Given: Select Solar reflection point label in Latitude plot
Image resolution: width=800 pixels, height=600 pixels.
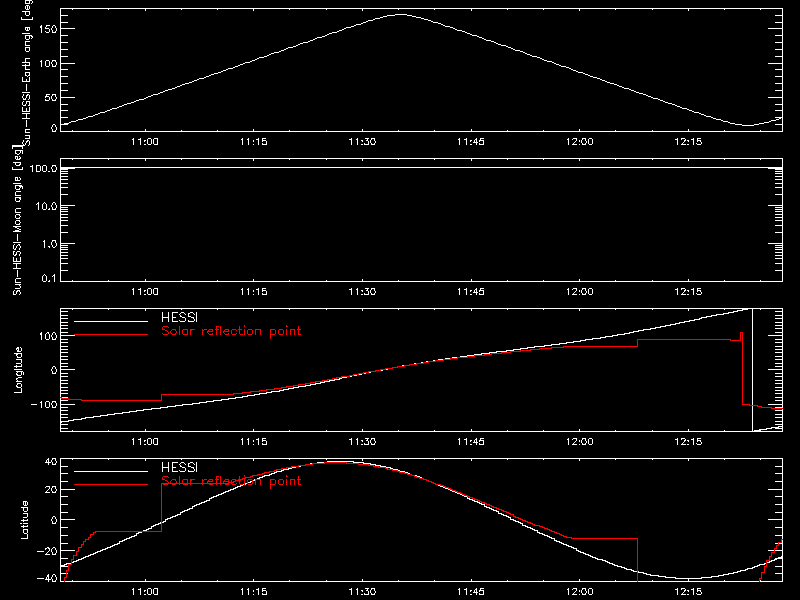Looking at the screenshot, I should 231,481.
